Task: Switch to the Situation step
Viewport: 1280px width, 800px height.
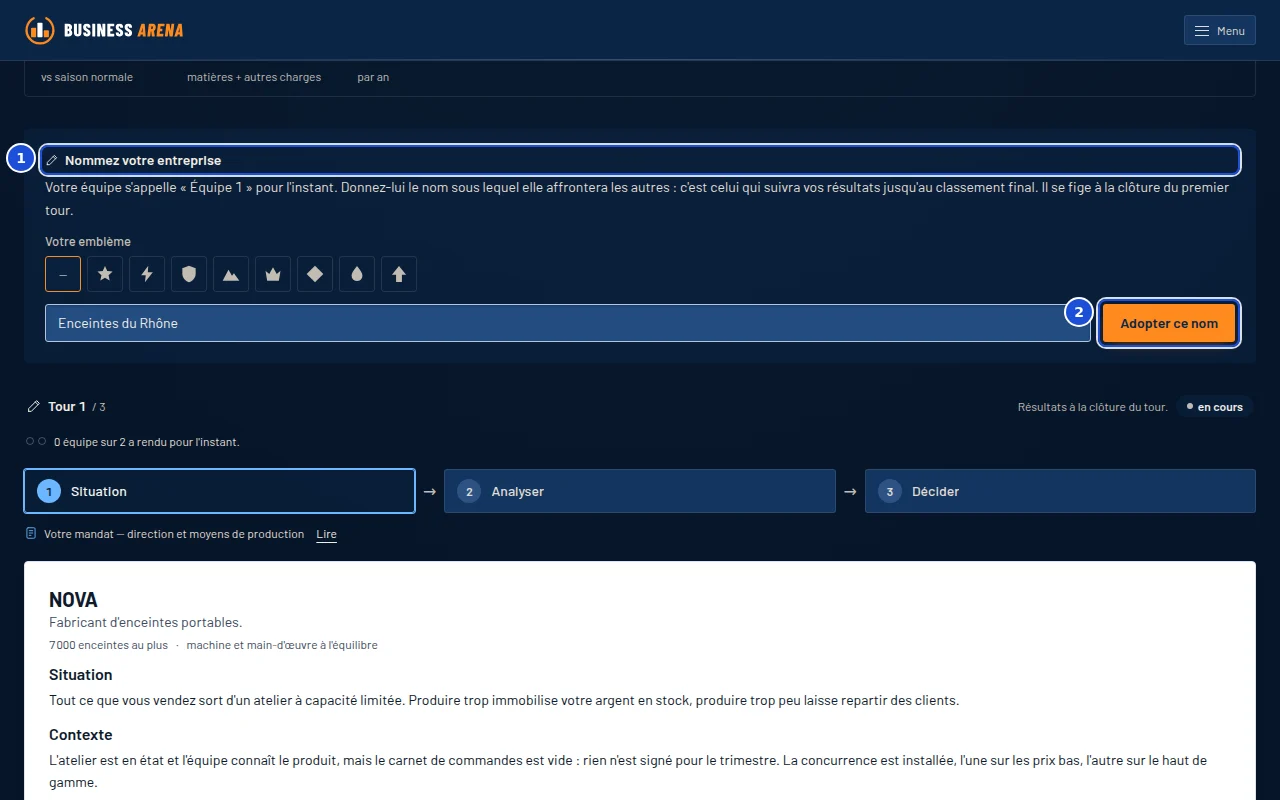Action: click(x=219, y=491)
